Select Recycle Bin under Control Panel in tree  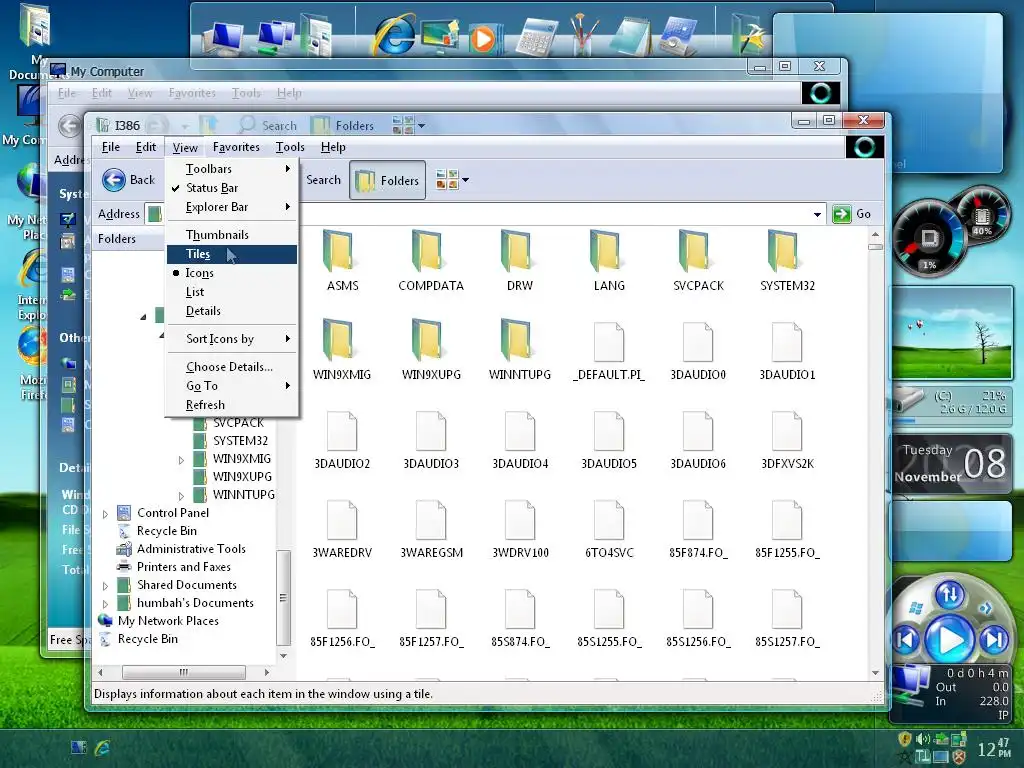click(x=167, y=531)
